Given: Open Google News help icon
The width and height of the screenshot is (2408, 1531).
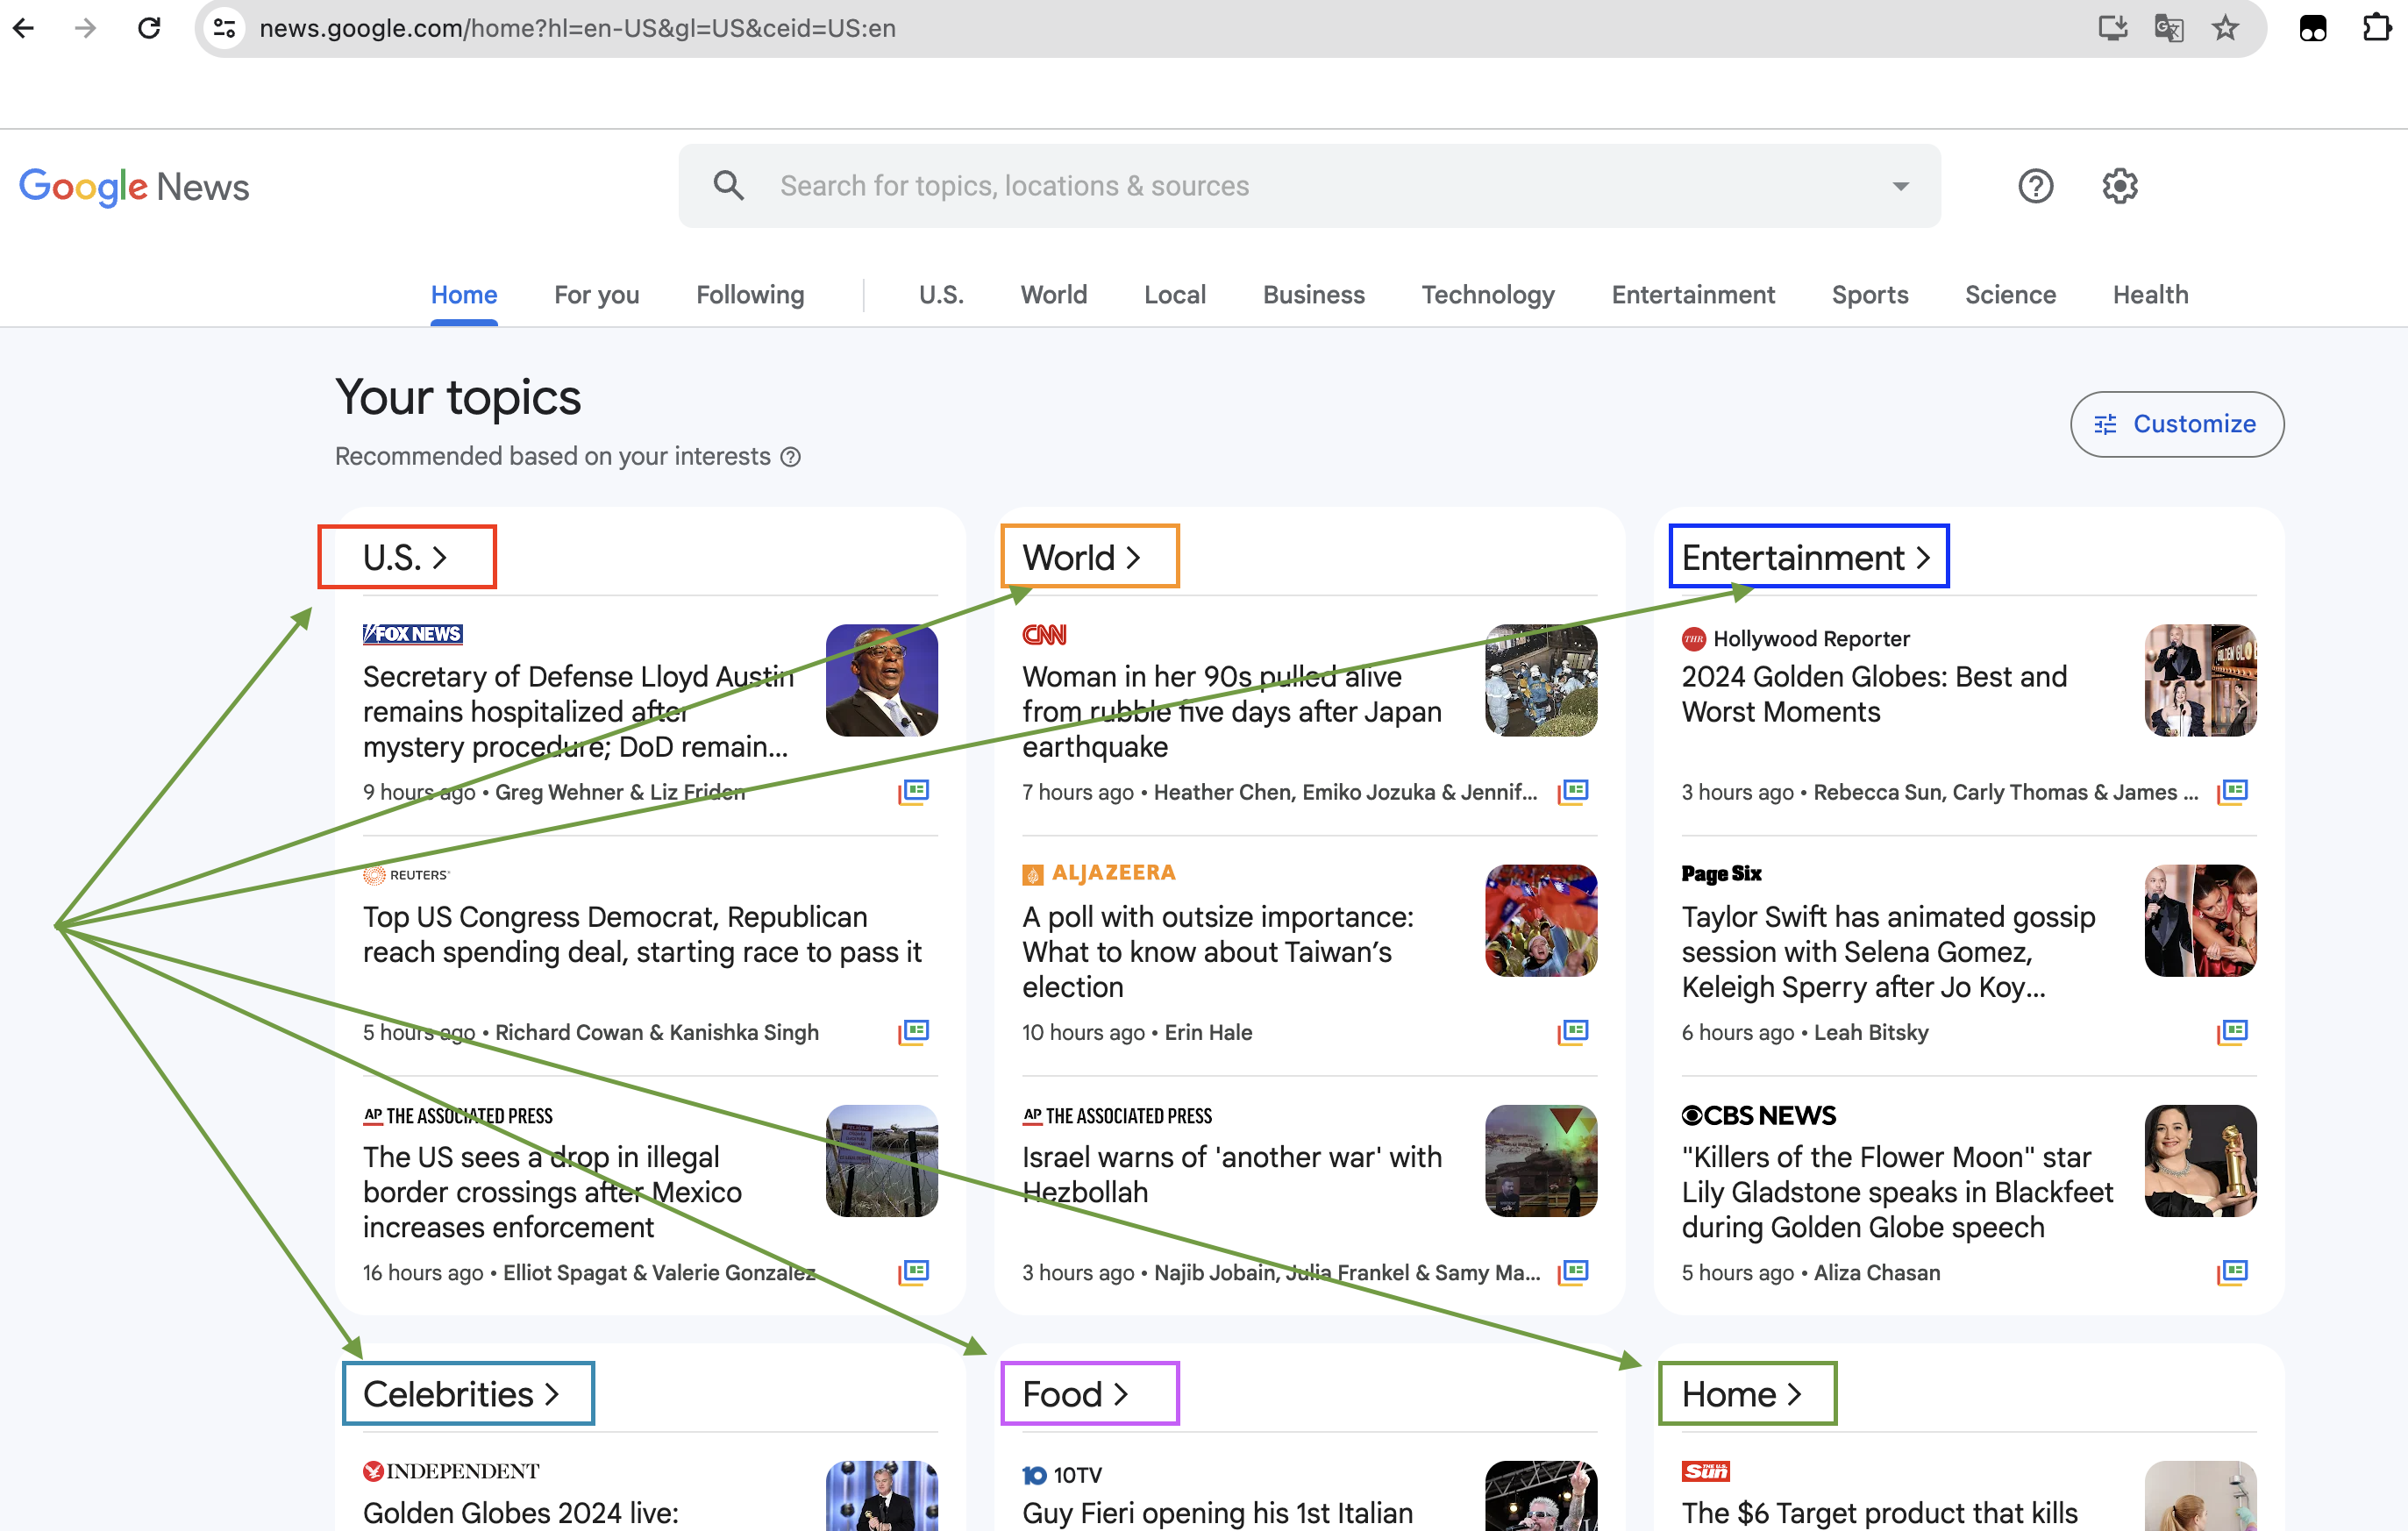Looking at the screenshot, I should [x=2035, y=186].
